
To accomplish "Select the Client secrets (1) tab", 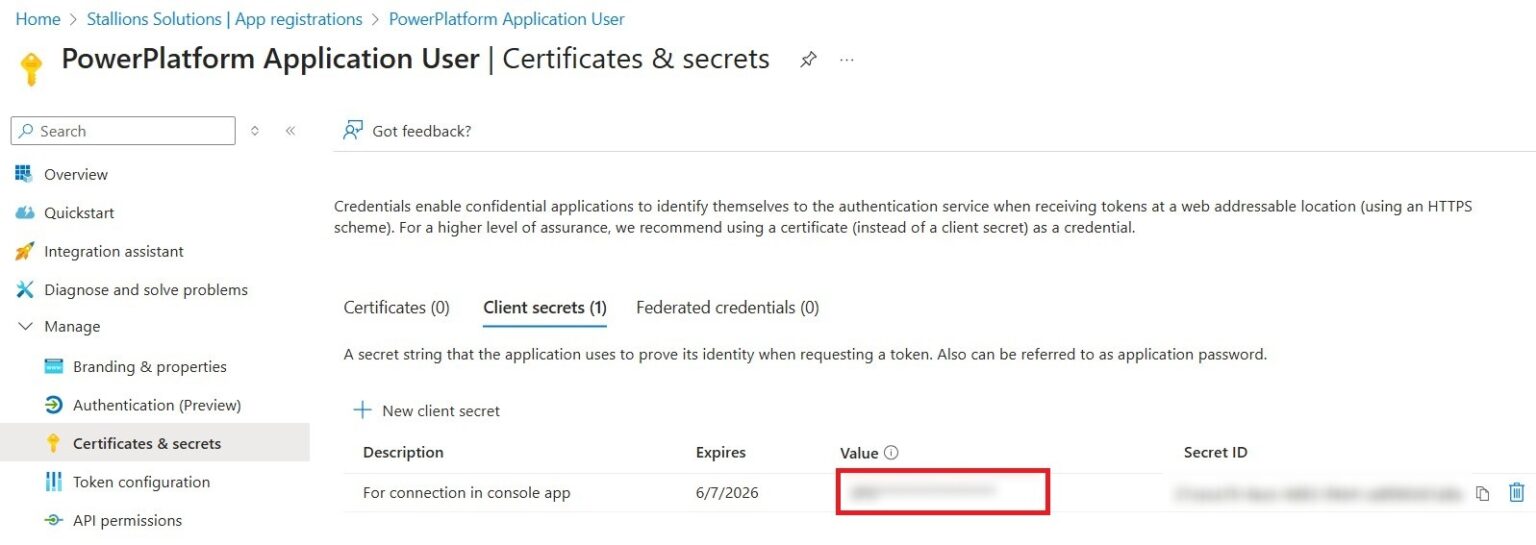I will click(544, 308).
